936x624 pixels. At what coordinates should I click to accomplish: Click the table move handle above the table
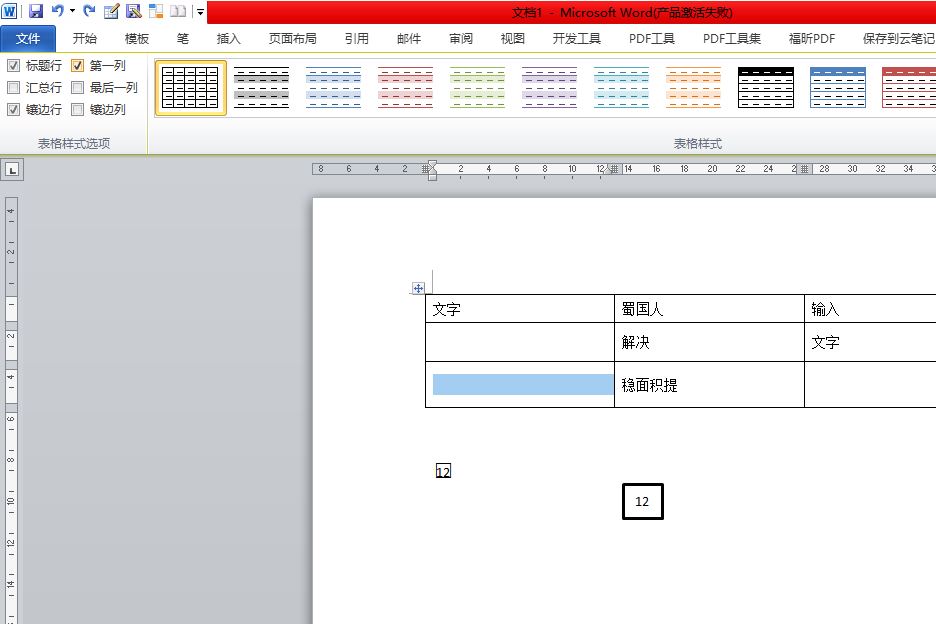click(417, 287)
